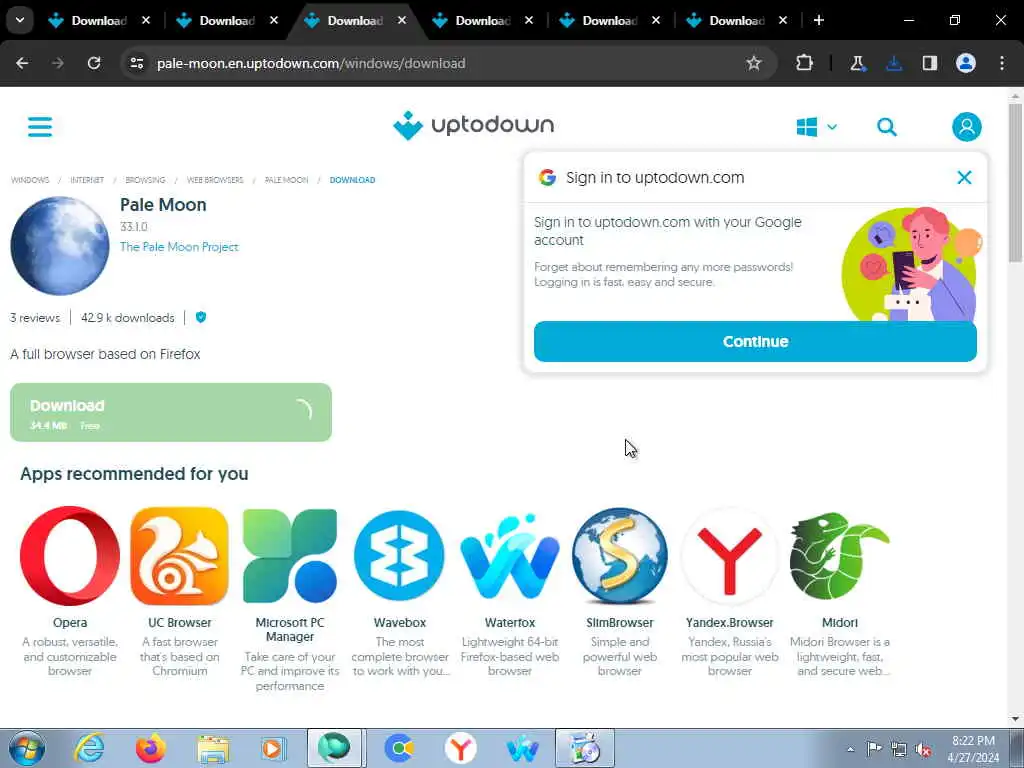The image size is (1024, 768).
Task: Open the Midori app icon
Action: coord(840,556)
